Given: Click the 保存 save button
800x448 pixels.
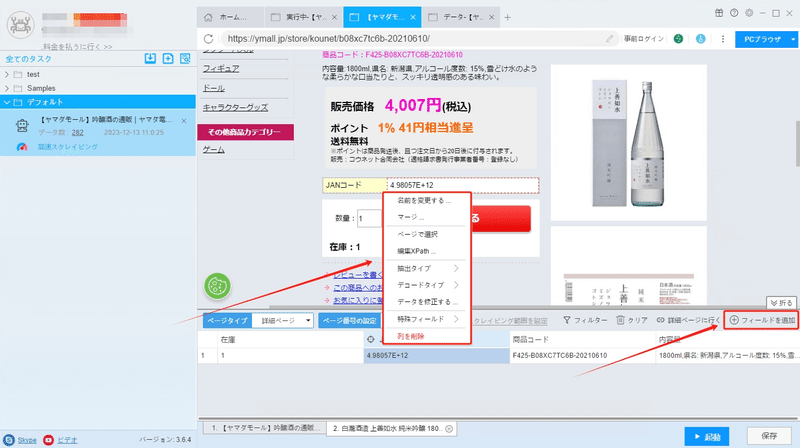Looking at the screenshot, I should [769, 436].
